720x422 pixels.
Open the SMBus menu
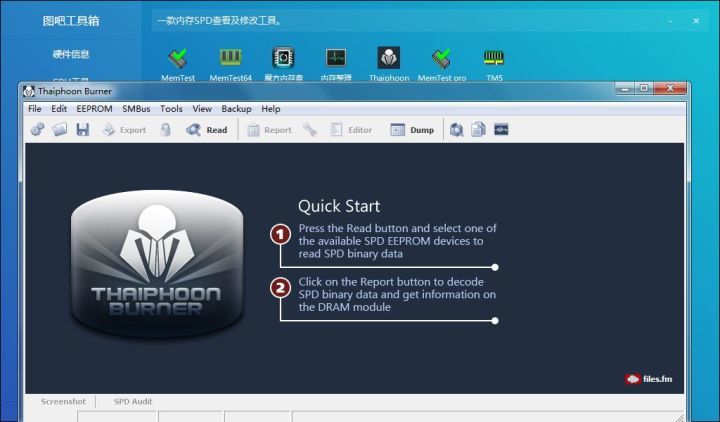[x=136, y=109]
